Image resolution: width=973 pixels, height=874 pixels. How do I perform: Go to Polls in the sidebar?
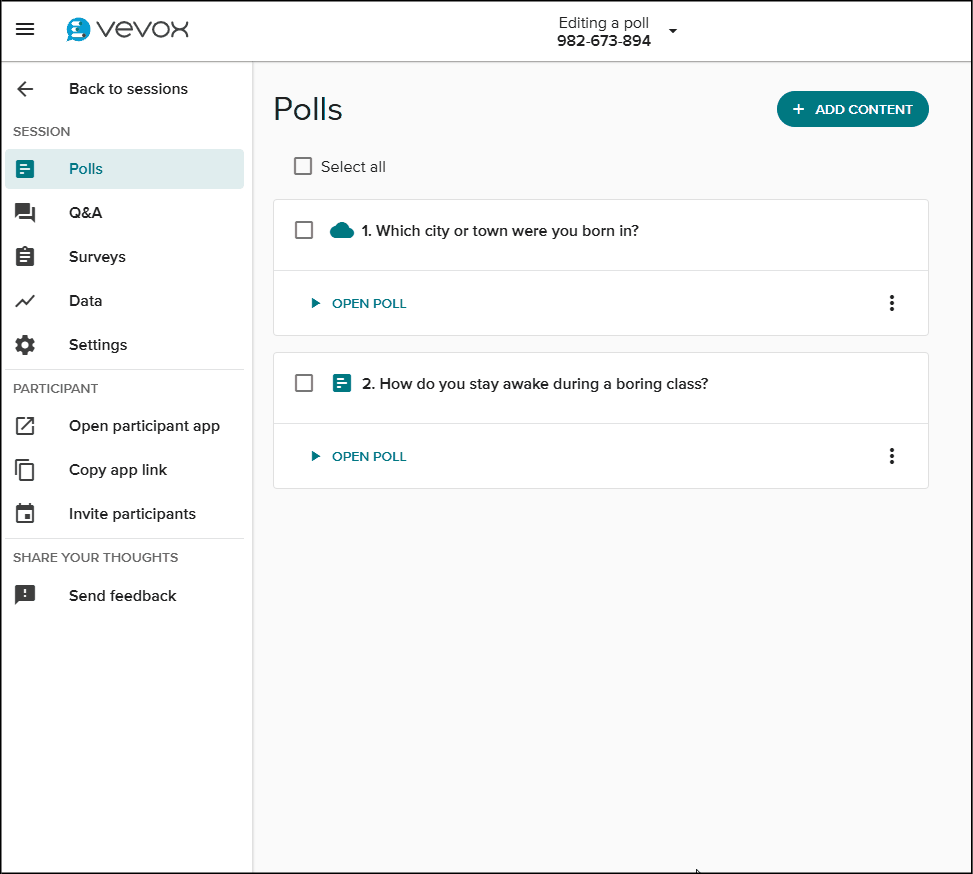tap(86, 169)
